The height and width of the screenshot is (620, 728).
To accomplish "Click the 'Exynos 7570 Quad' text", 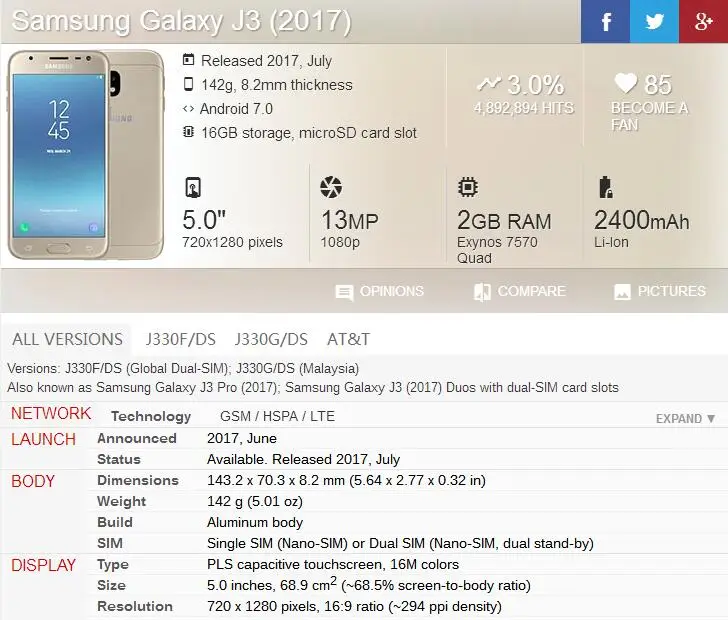I will tap(497, 250).
